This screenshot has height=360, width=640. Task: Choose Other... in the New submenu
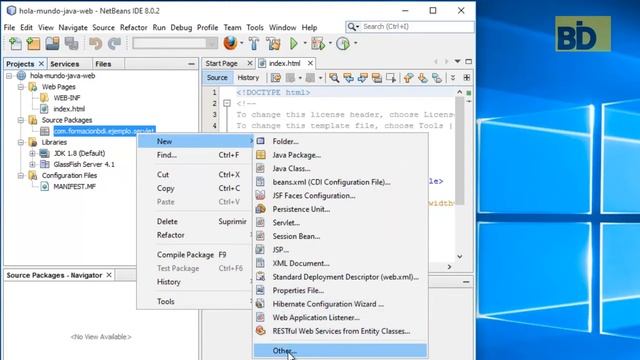(340, 350)
